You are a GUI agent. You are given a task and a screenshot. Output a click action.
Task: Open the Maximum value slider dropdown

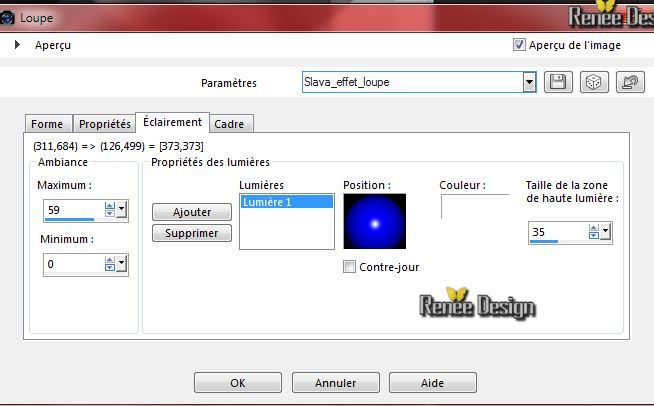(x=121, y=209)
